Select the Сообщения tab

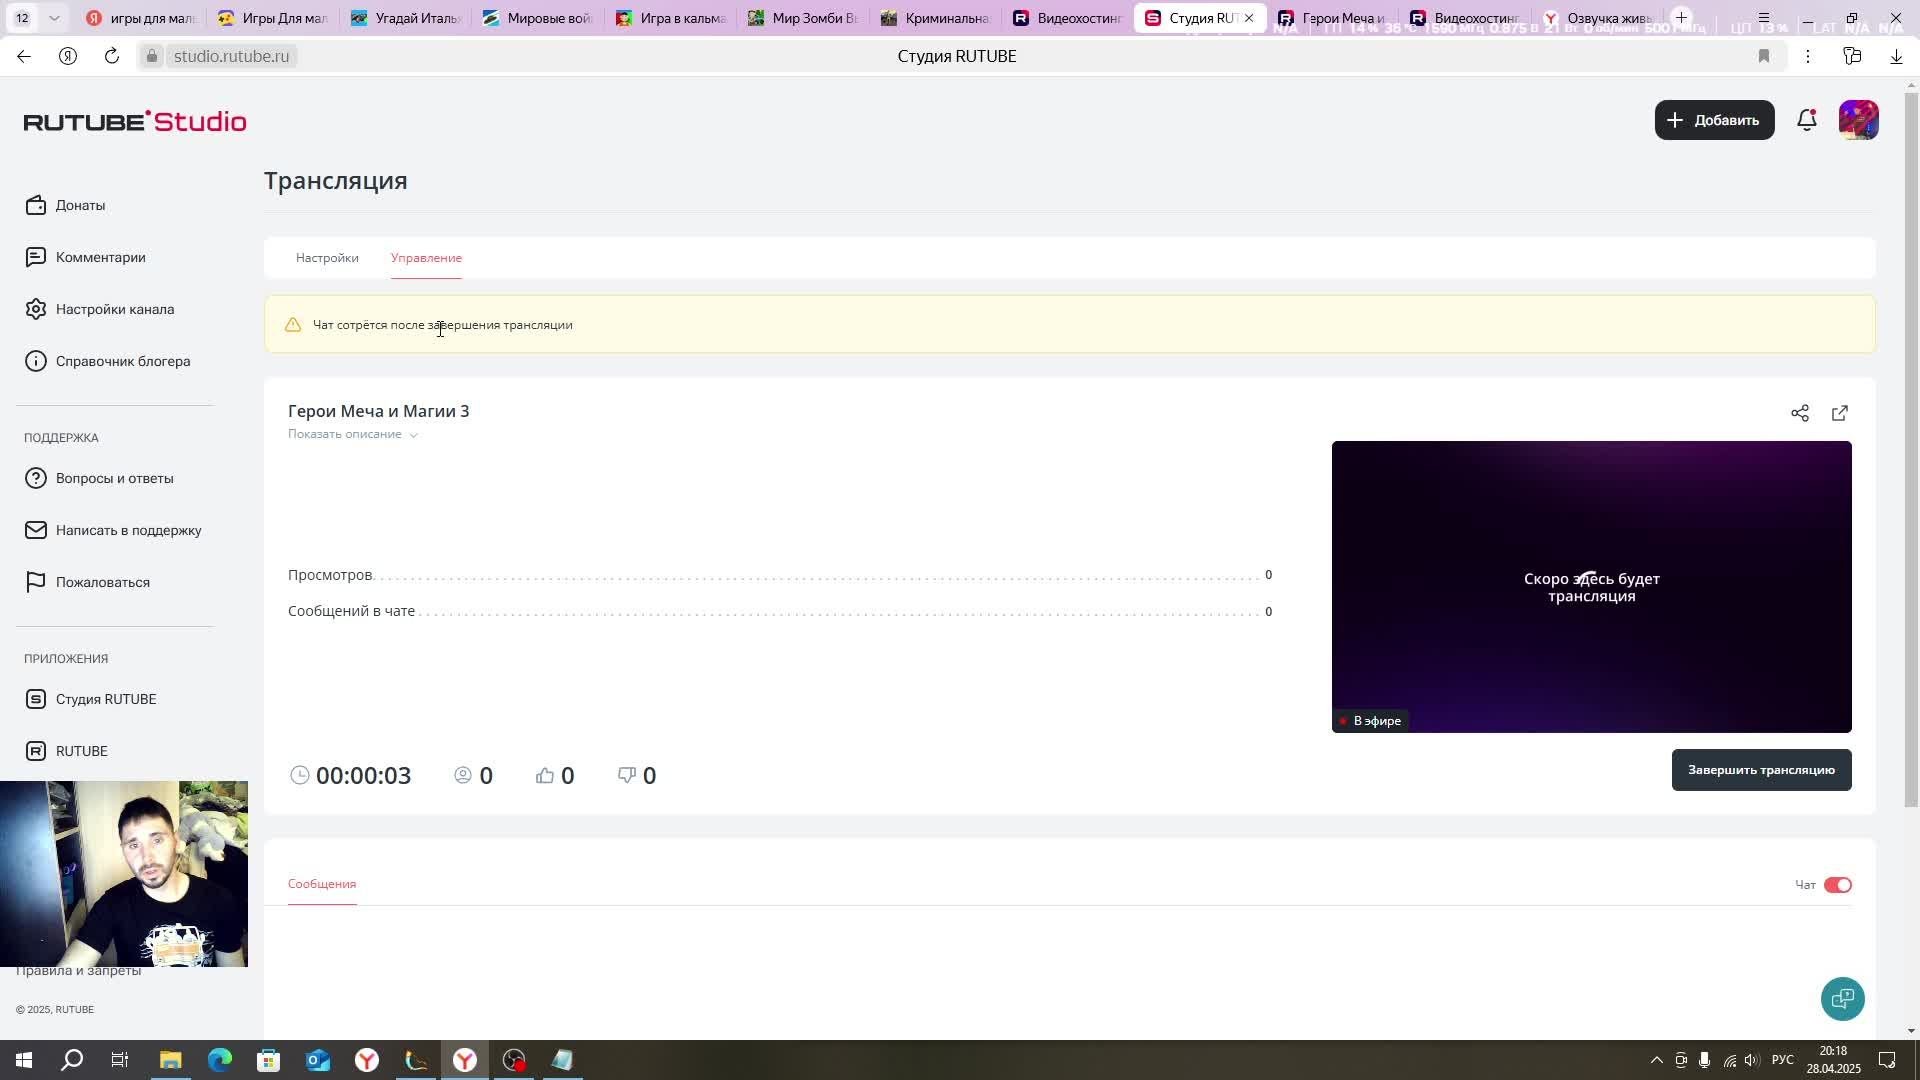[x=322, y=884]
